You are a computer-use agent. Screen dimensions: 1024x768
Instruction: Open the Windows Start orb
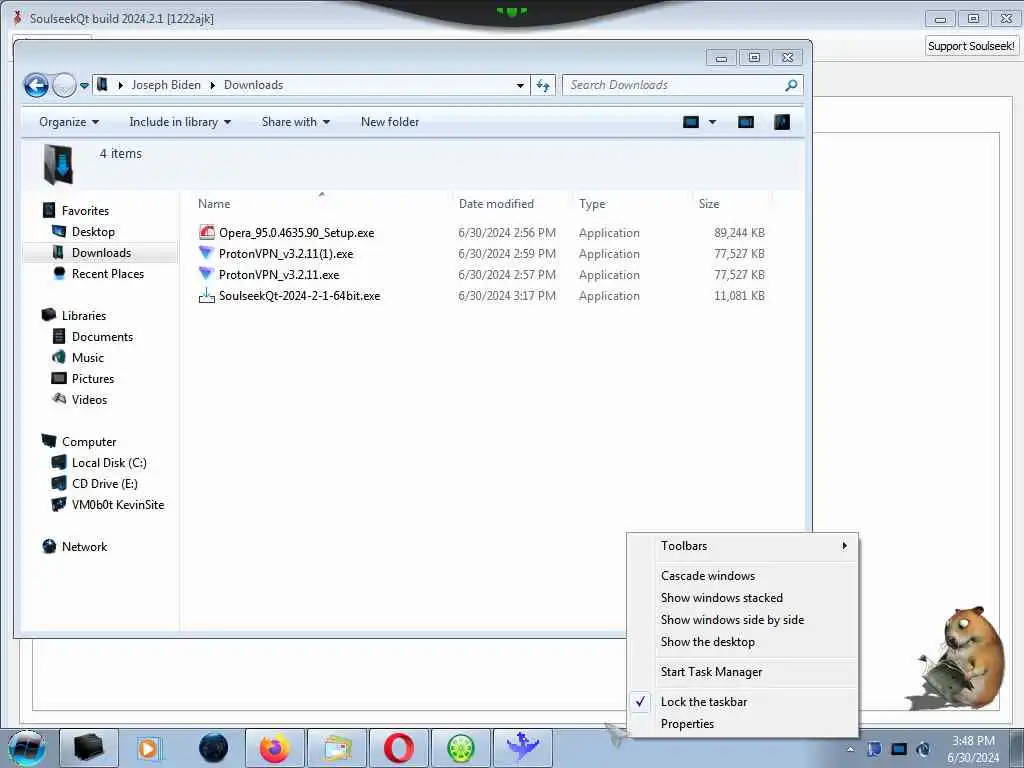[x=27, y=748]
